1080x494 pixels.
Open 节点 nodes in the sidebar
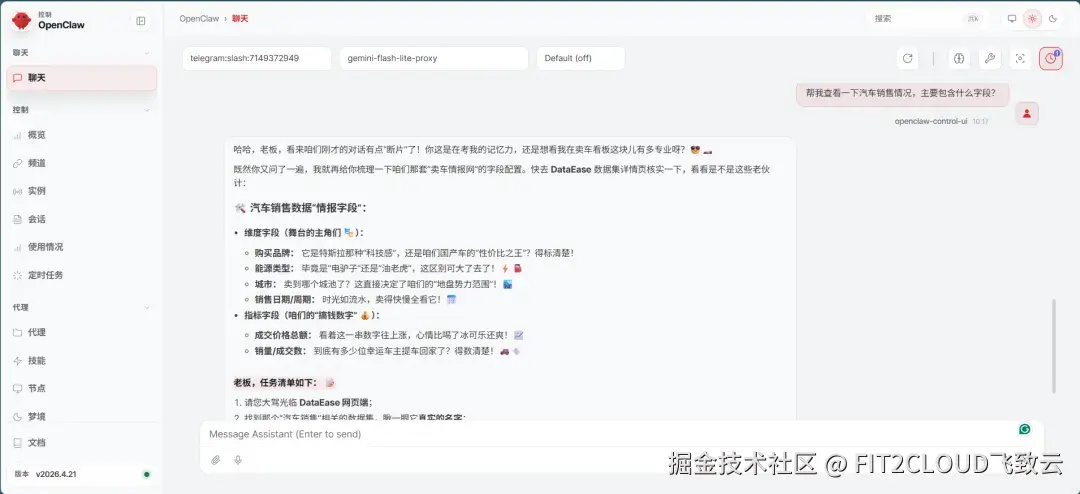click(x=81, y=388)
